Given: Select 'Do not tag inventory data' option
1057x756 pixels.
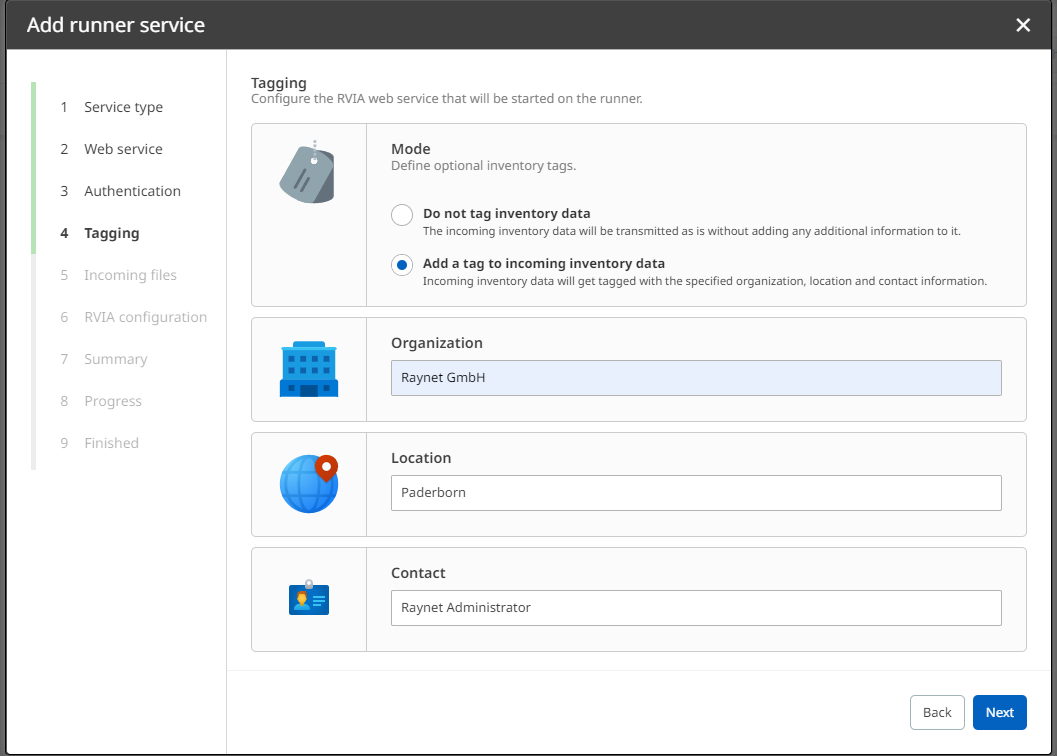Looking at the screenshot, I should [402, 215].
